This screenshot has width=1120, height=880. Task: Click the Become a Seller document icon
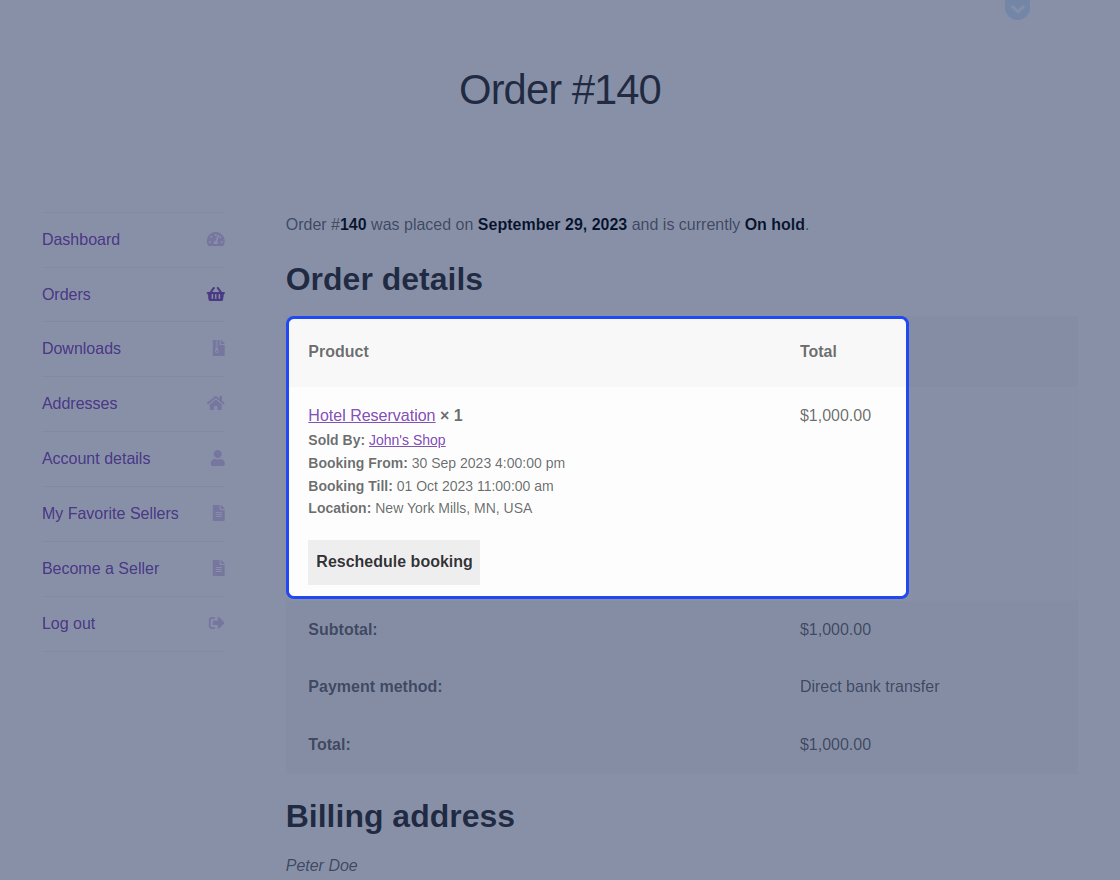pos(218,568)
